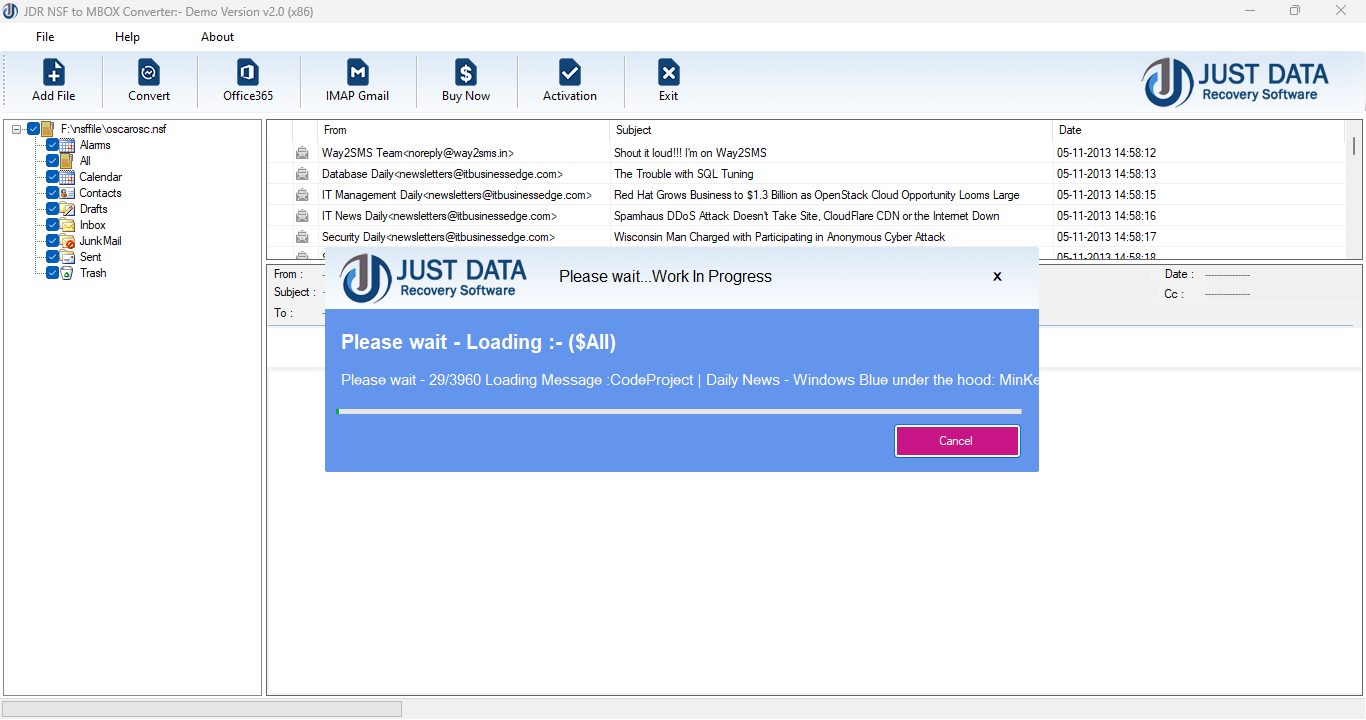Click envelope icon of Way2SMS Team row
This screenshot has width=1366, height=720.
[302, 153]
